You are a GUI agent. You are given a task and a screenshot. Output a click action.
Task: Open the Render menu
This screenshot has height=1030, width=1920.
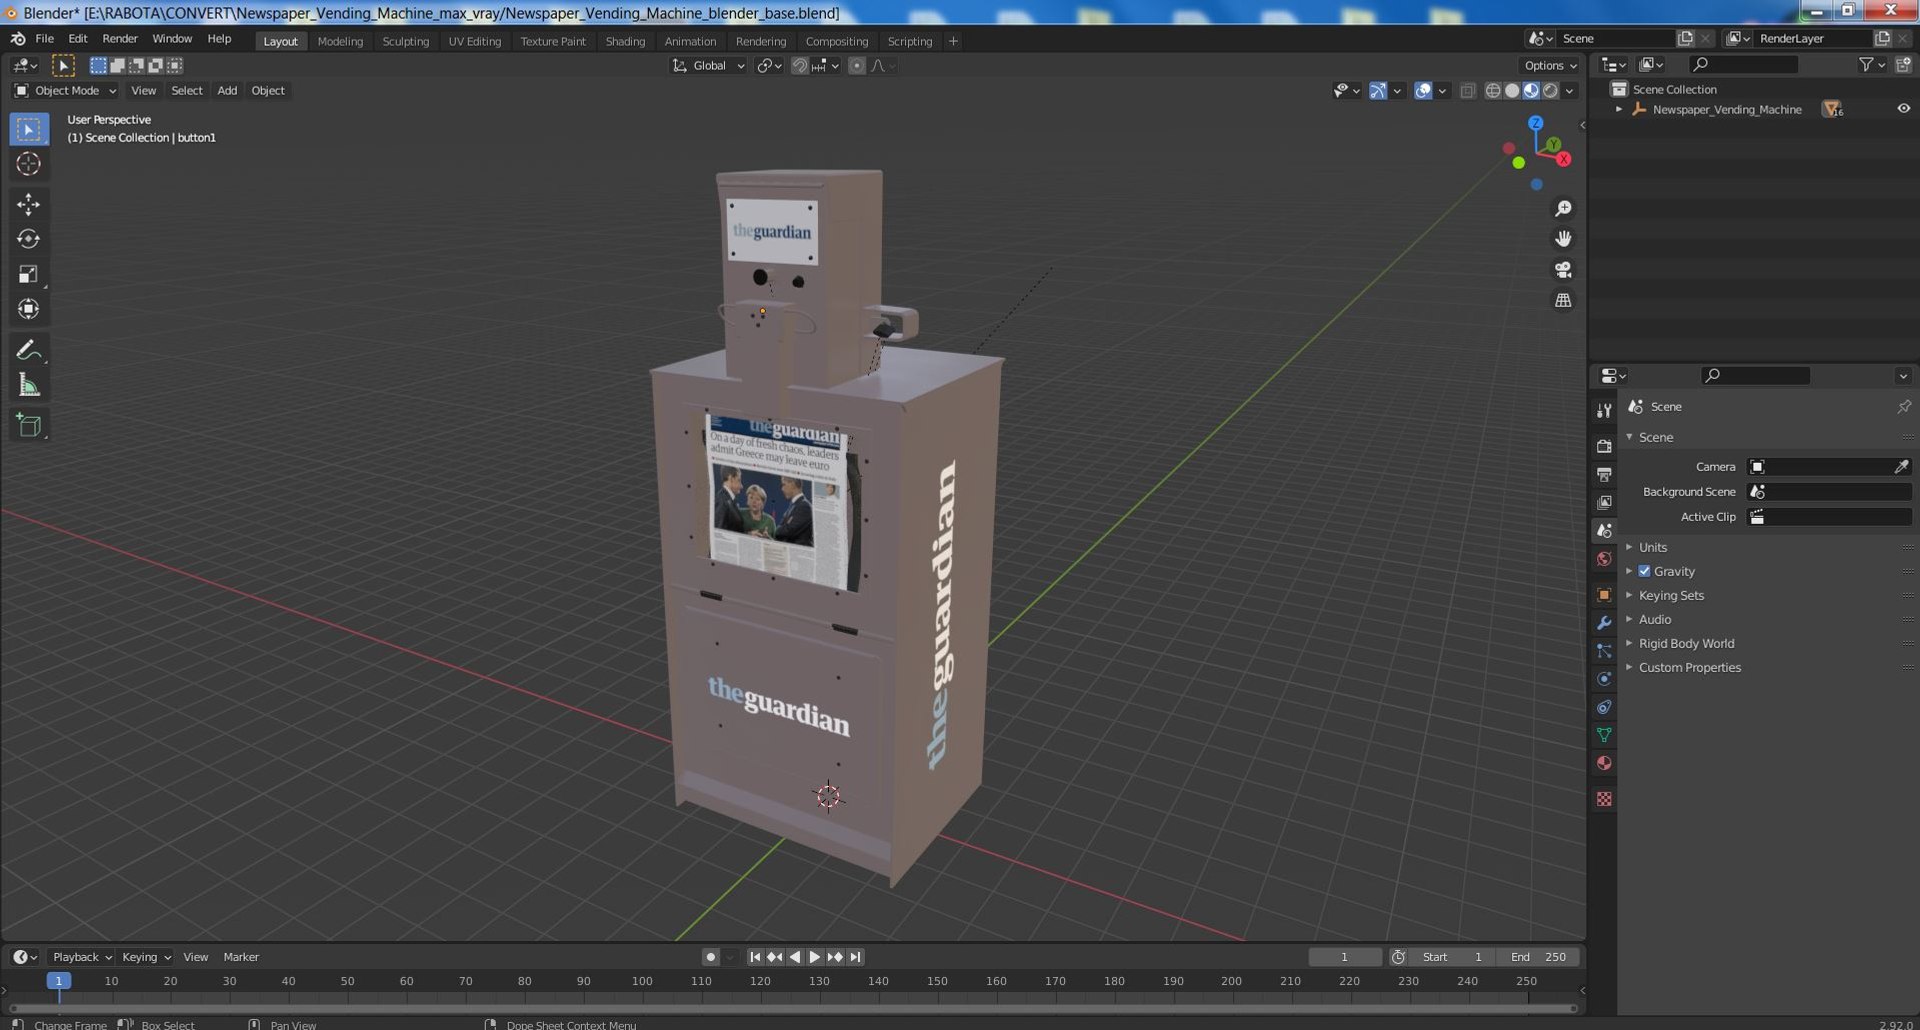pos(120,39)
